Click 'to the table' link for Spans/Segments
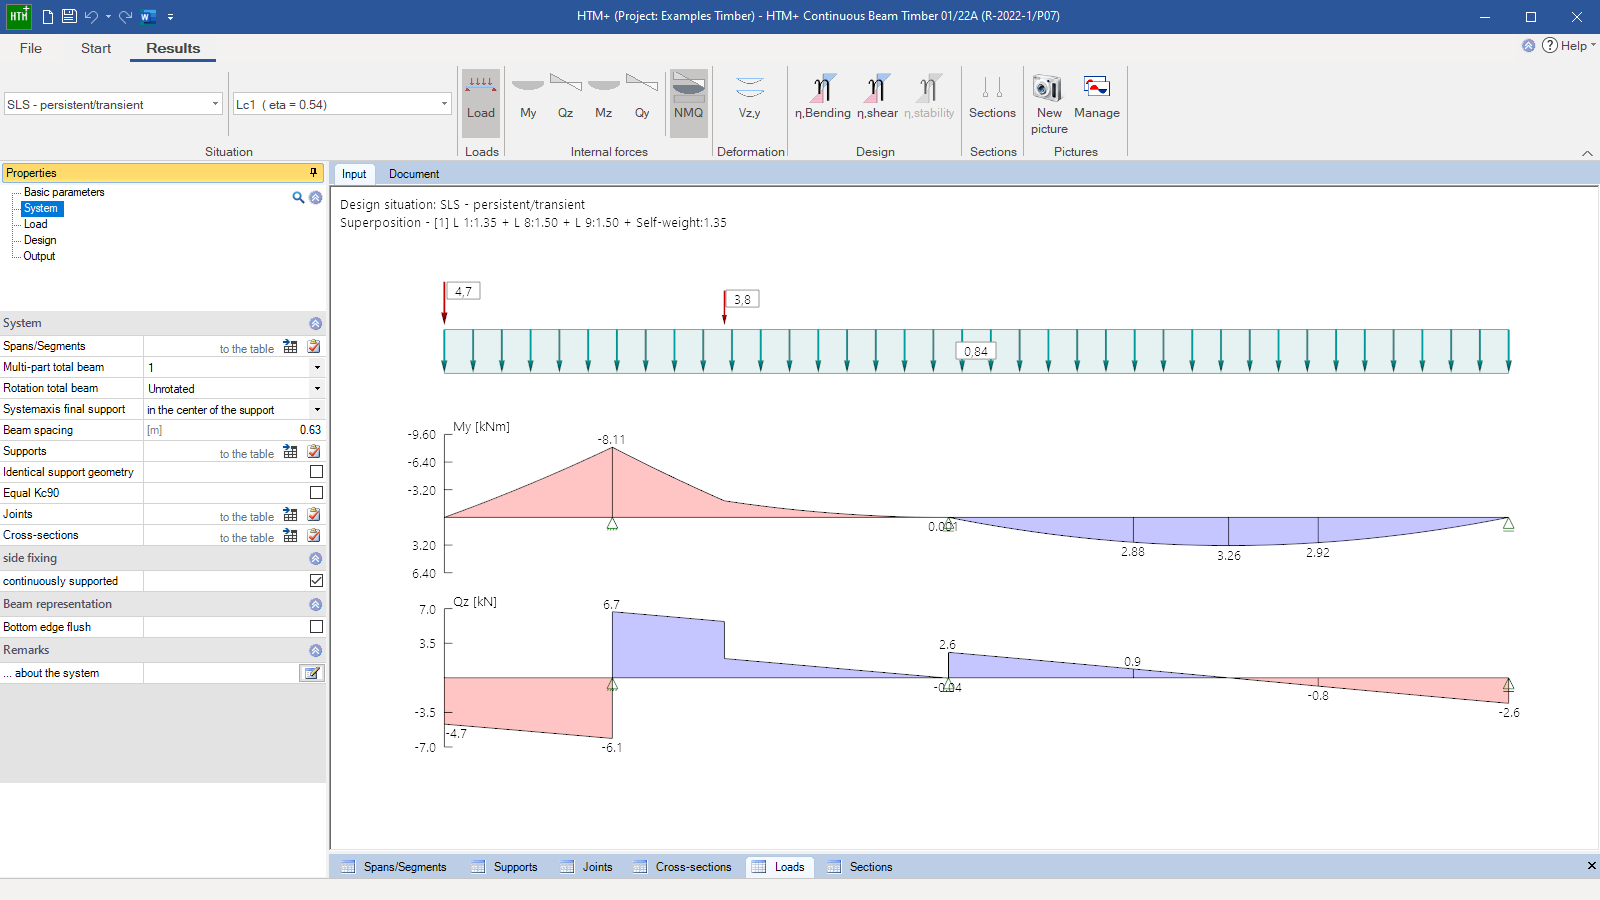Viewport: 1600px width, 900px height. pos(247,349)
